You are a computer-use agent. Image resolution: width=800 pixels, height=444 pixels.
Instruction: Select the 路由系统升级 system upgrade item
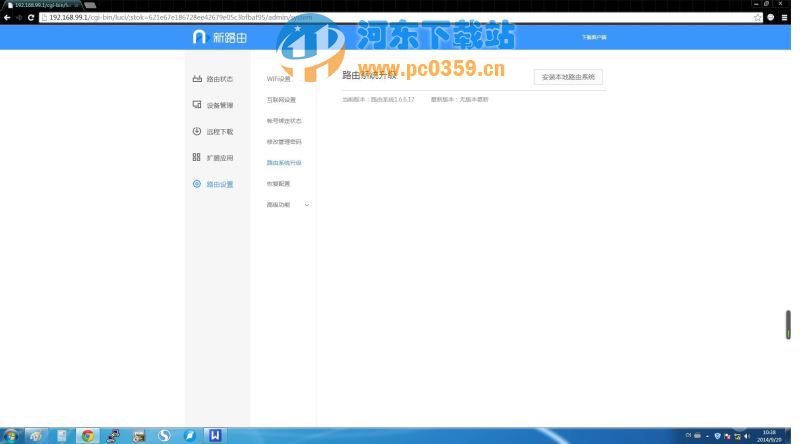coord(284,163)
